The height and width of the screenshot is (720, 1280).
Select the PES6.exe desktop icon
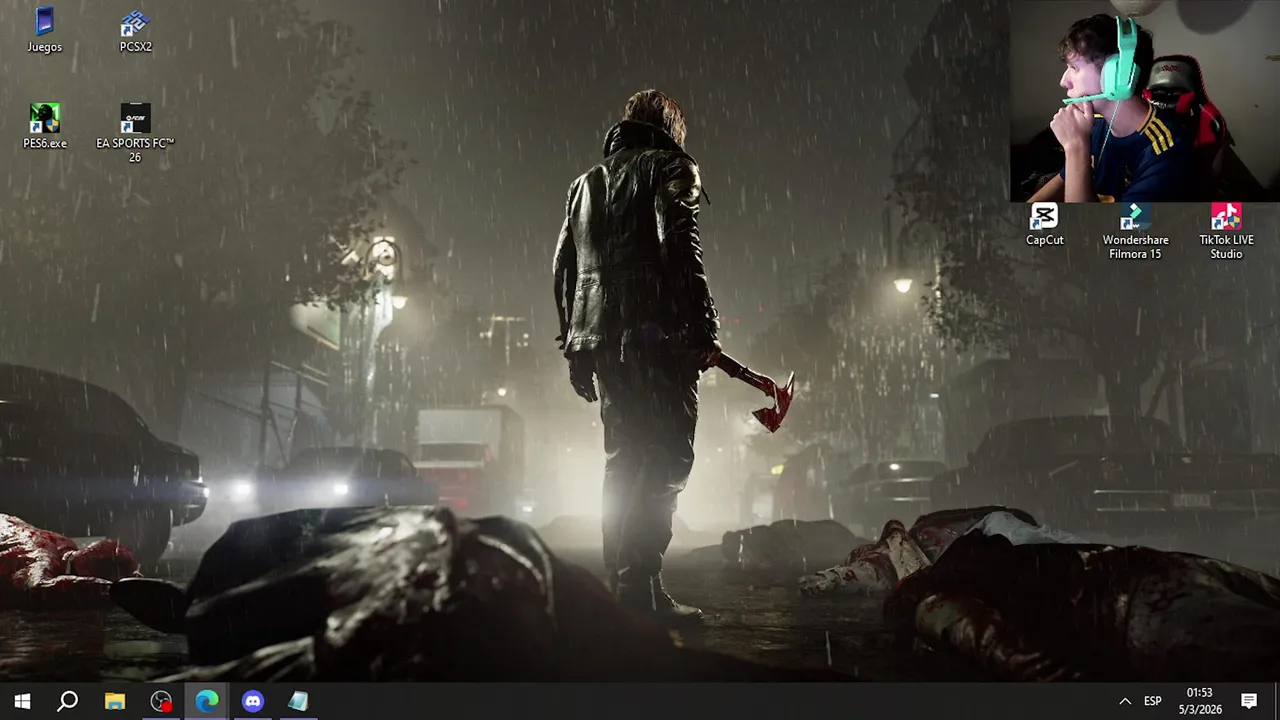[45, 126]
